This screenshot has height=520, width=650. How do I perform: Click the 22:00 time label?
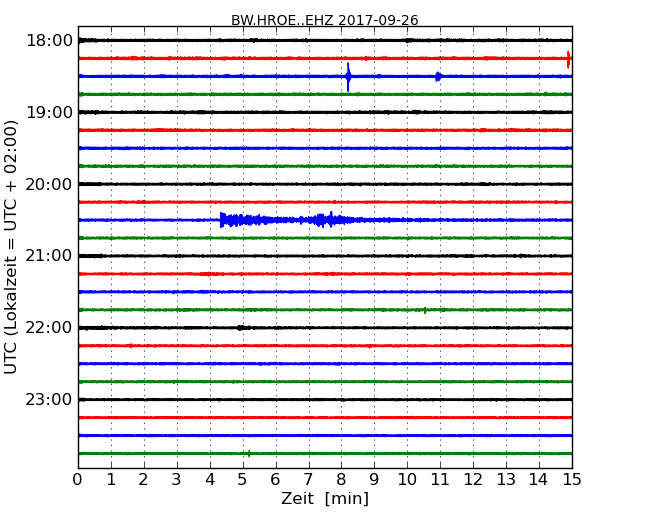tap(49, 328)
